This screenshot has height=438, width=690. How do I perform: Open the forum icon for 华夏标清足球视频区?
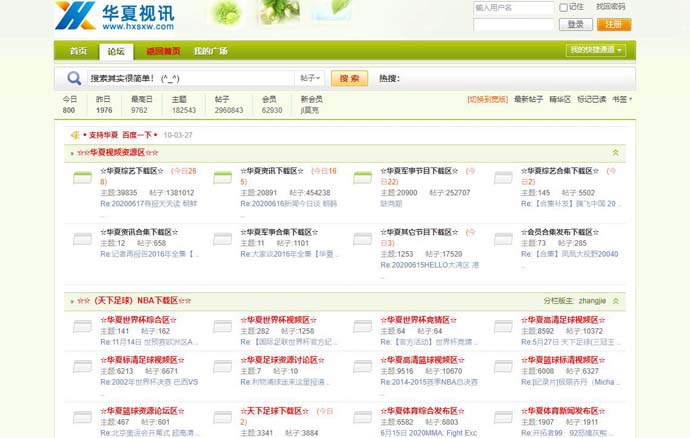tap(82, 366)
